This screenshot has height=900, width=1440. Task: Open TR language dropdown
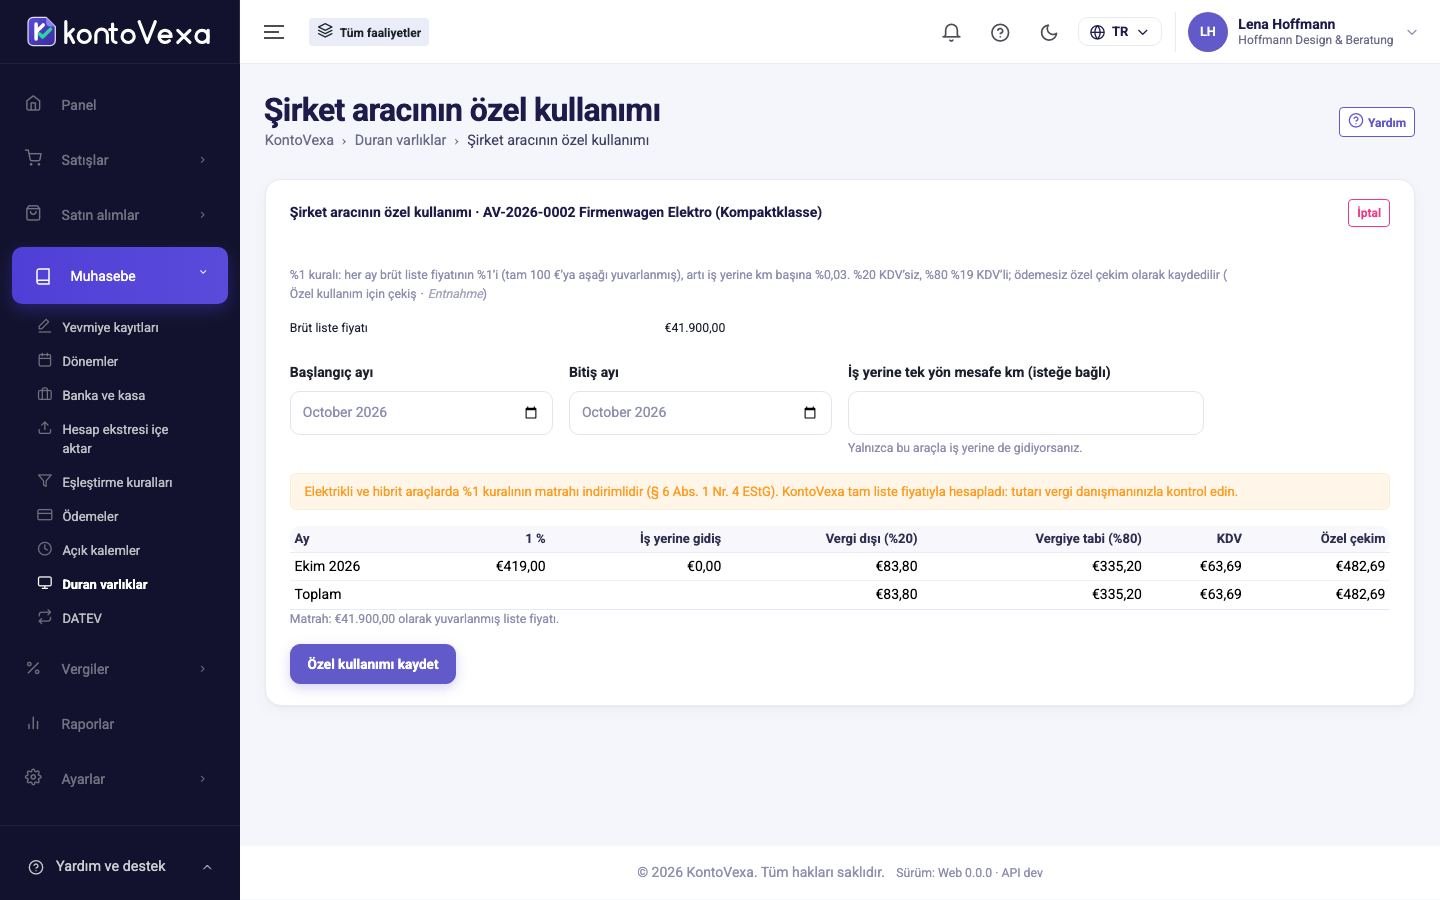[1119, 32]
